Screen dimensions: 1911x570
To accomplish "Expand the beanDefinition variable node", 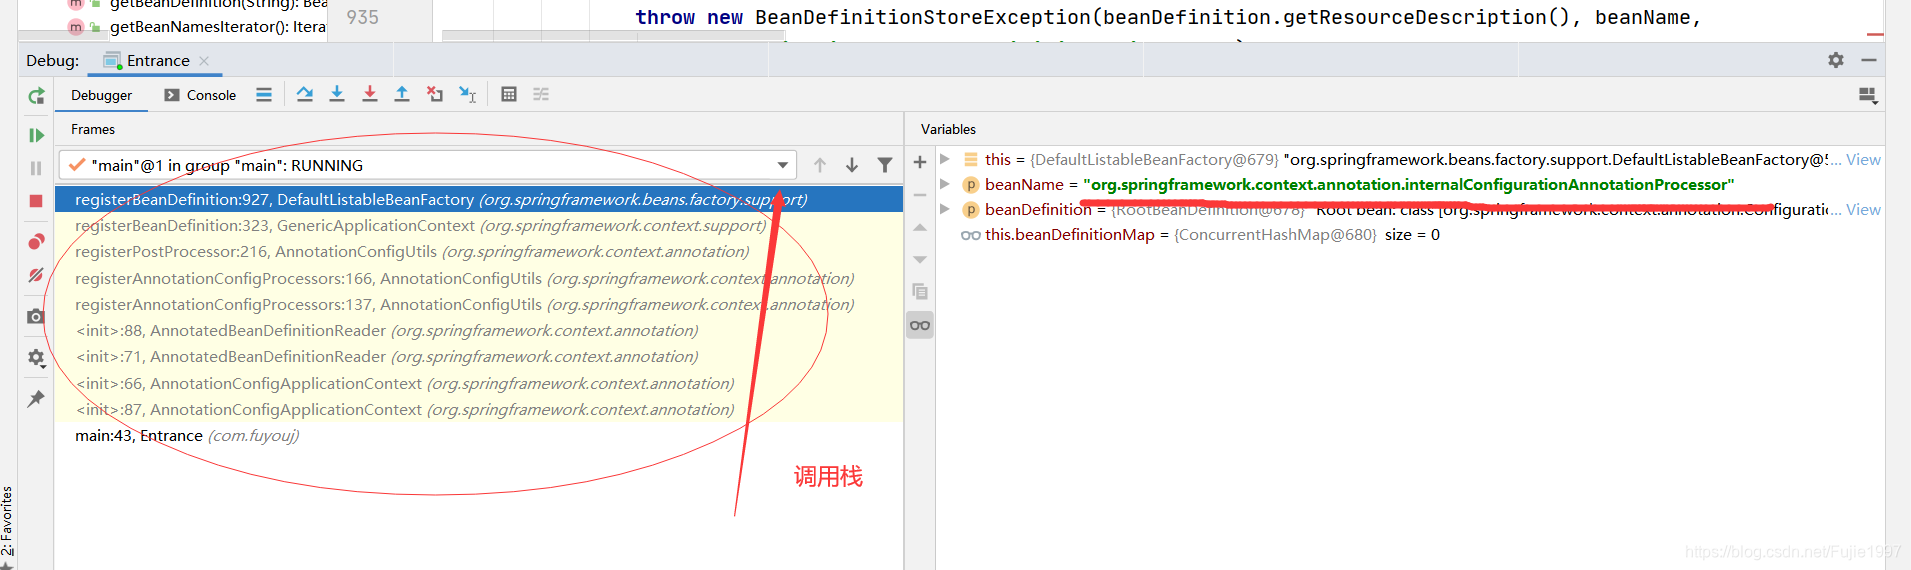I will 945,209.
